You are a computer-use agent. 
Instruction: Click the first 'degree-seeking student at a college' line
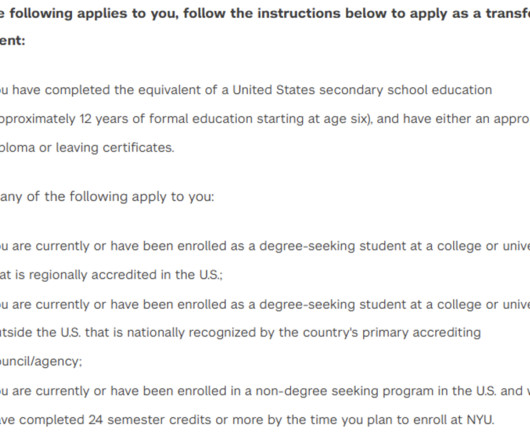pos(265,246)
